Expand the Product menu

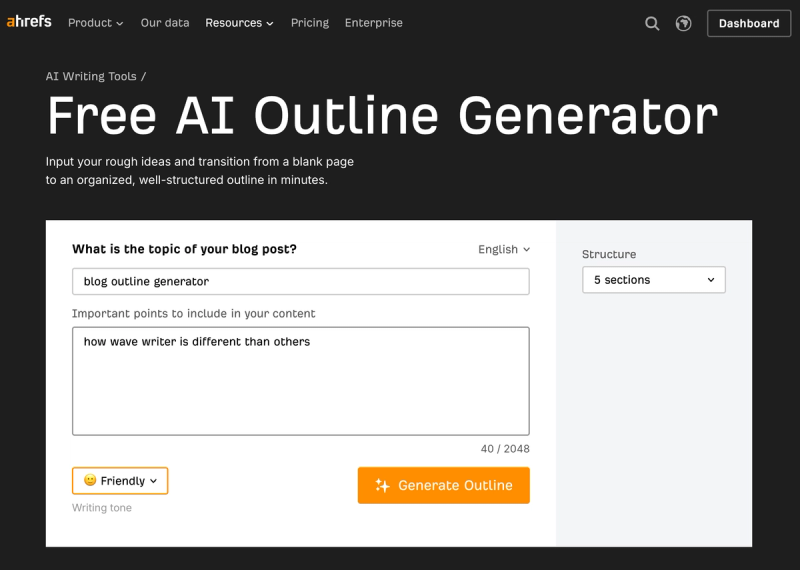[95, 23]
